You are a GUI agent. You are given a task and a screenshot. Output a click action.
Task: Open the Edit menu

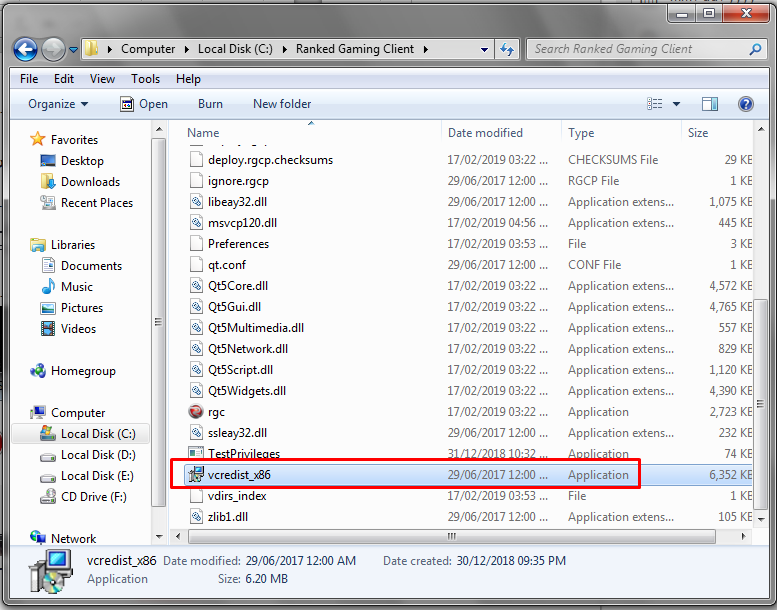[x=64, y=79]
